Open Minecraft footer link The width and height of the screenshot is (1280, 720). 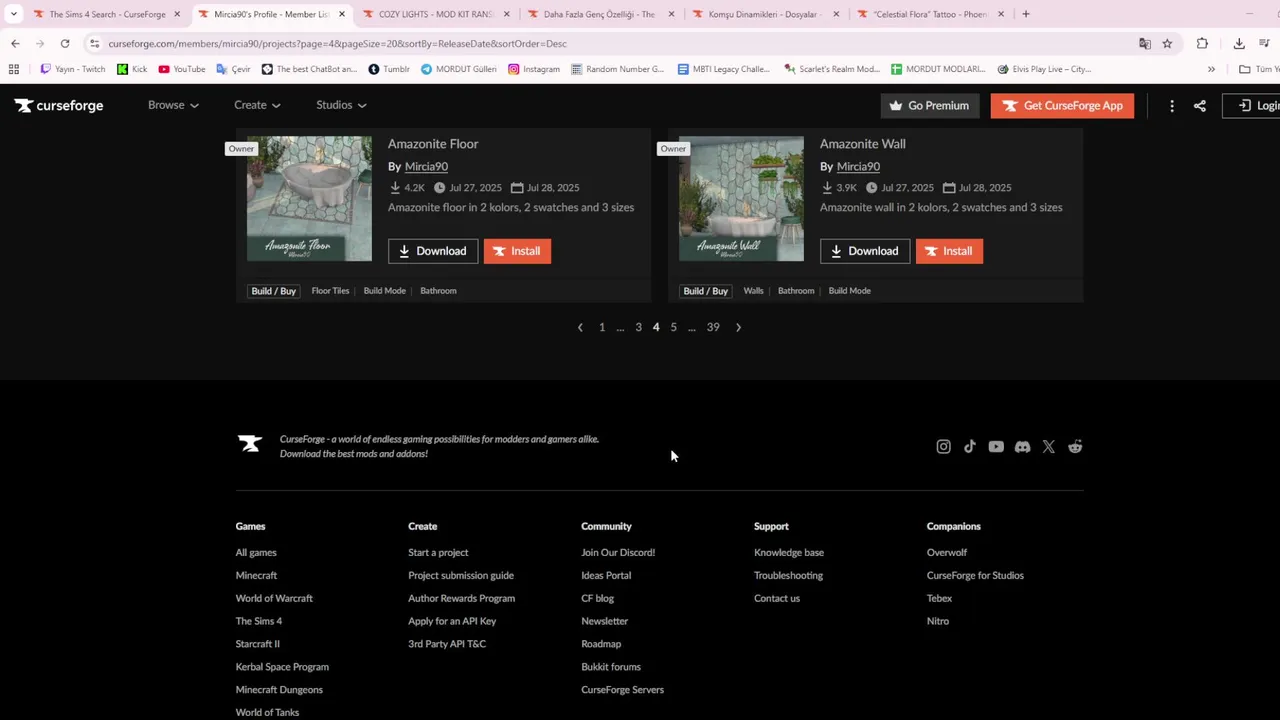pyautogui.click(x=256, y=575)
